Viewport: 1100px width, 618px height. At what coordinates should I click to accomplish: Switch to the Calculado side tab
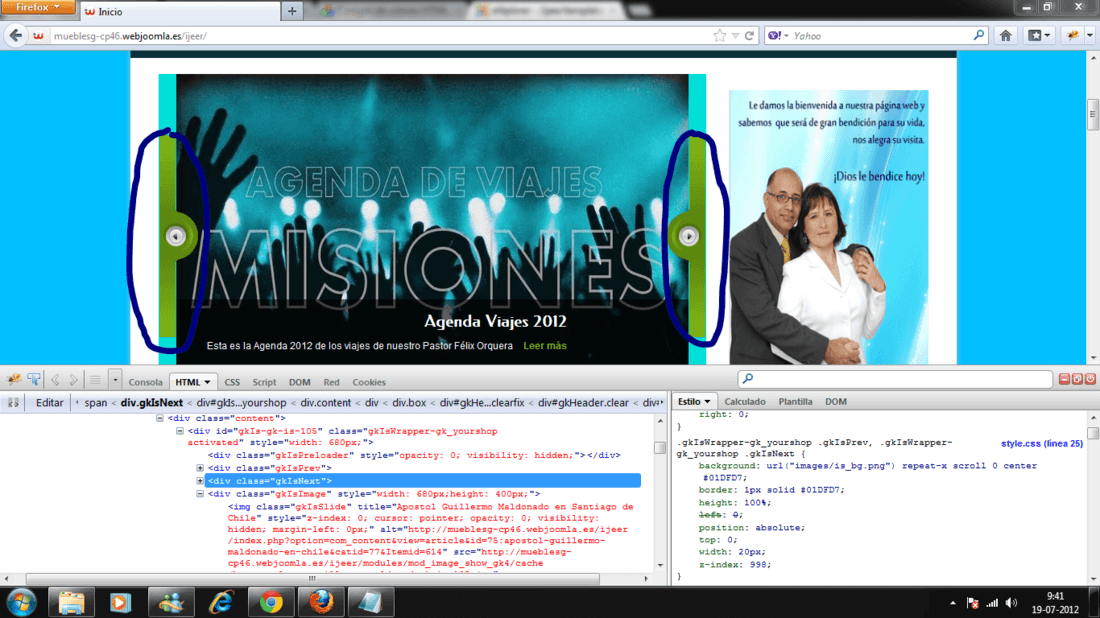click(744, 401)
